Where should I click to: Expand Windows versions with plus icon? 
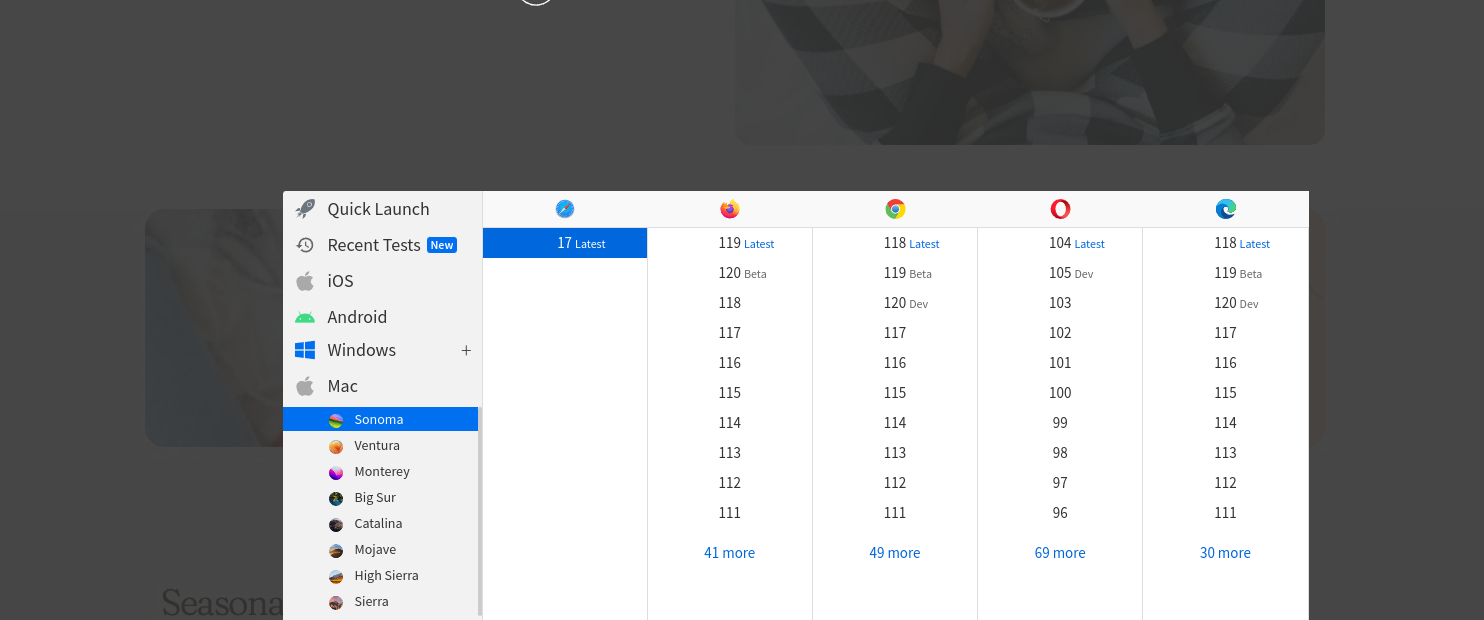point(465,351)
